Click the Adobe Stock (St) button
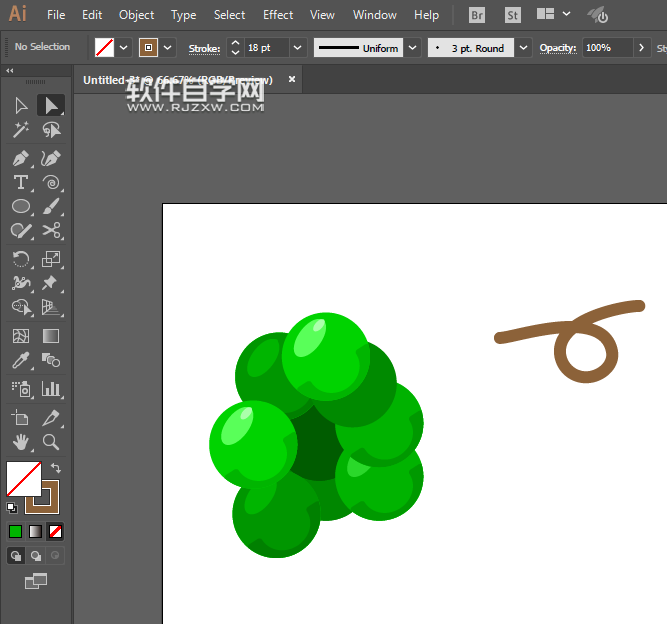667x624 pixels. pyautogui.click(x=512, y=15)
